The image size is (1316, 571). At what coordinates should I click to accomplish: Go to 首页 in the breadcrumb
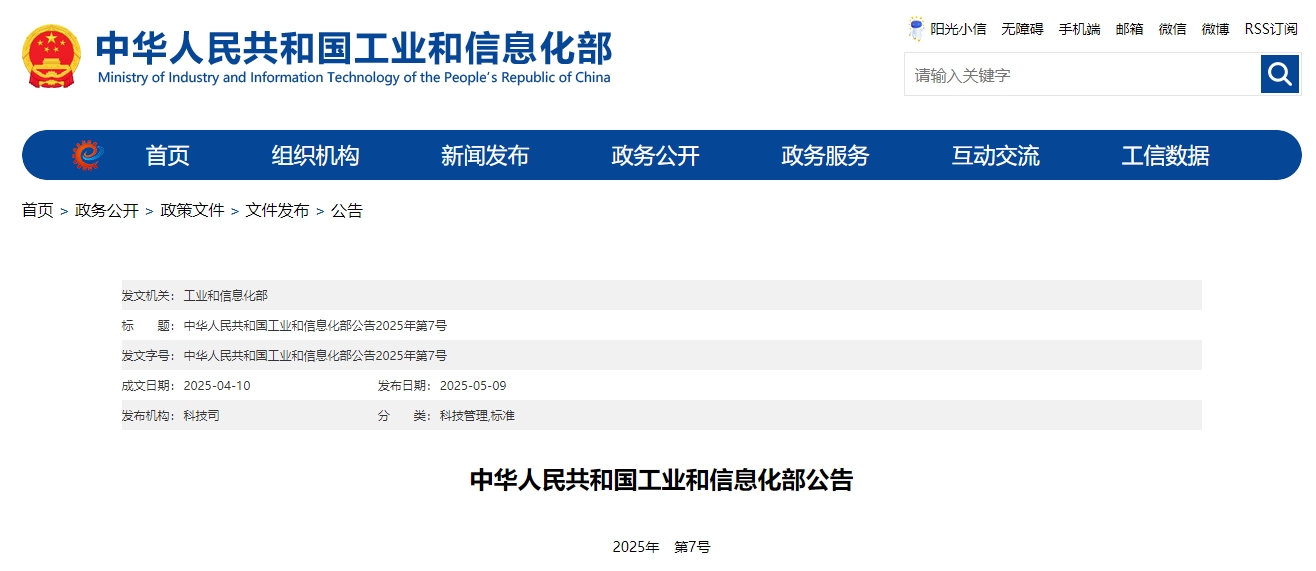point(38,210)
